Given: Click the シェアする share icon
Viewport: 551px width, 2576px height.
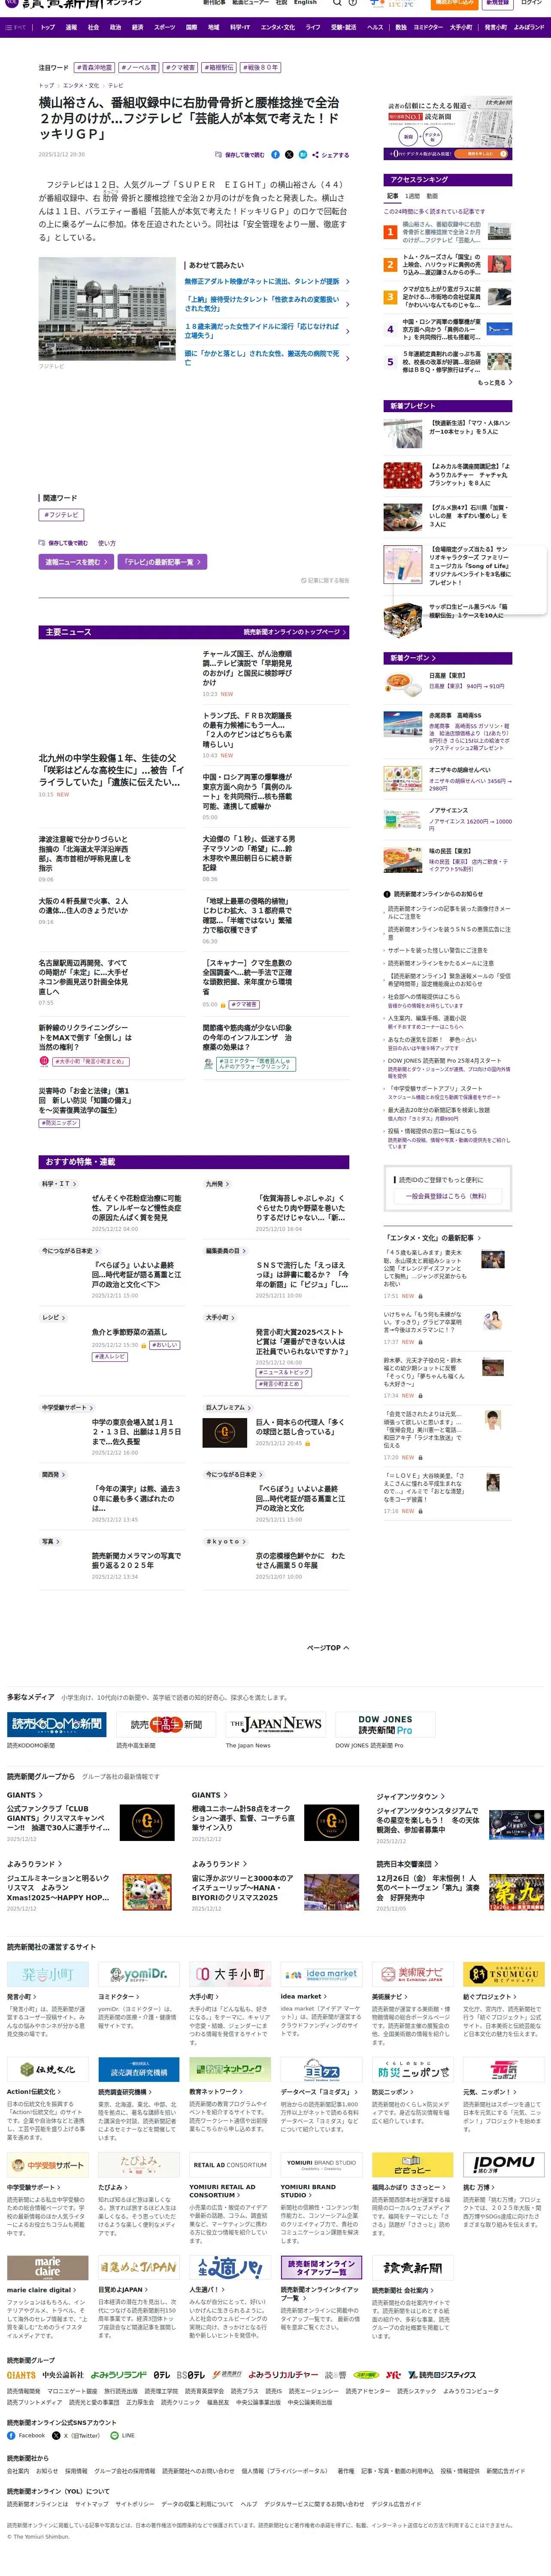Looking at the screenshot, I should click(330, 155).
